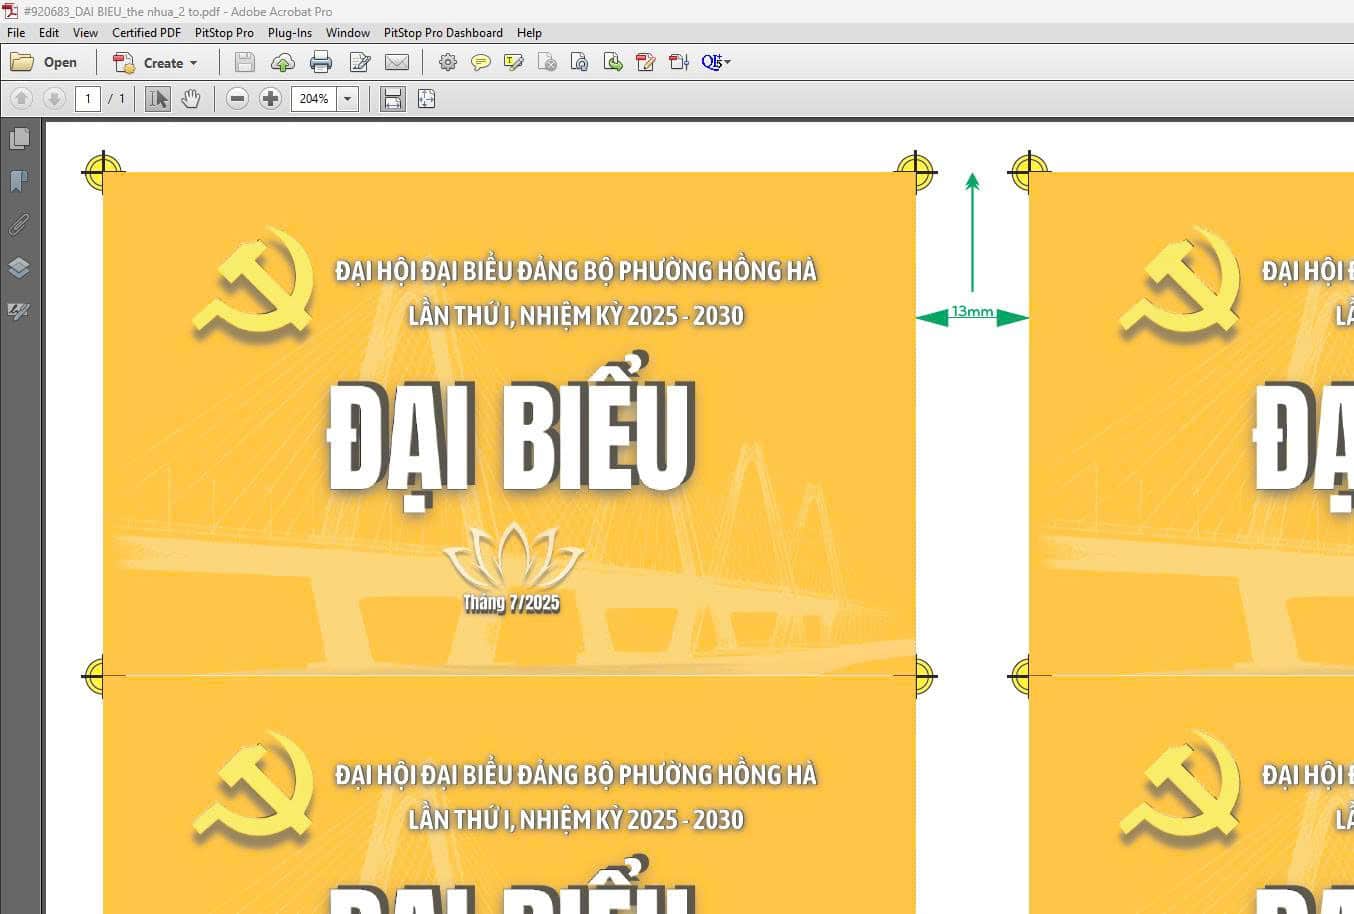The height and width of the screenshot is (914, 1354).
Task: Click the Hand pan tool
Action: 191,99
